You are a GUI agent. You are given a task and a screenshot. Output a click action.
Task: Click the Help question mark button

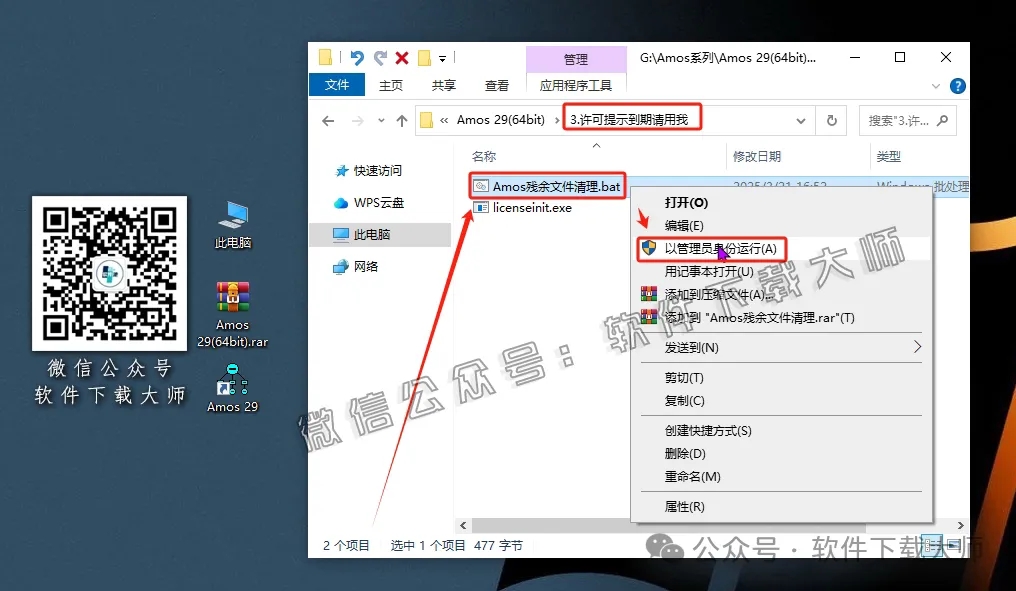[957, 85]
